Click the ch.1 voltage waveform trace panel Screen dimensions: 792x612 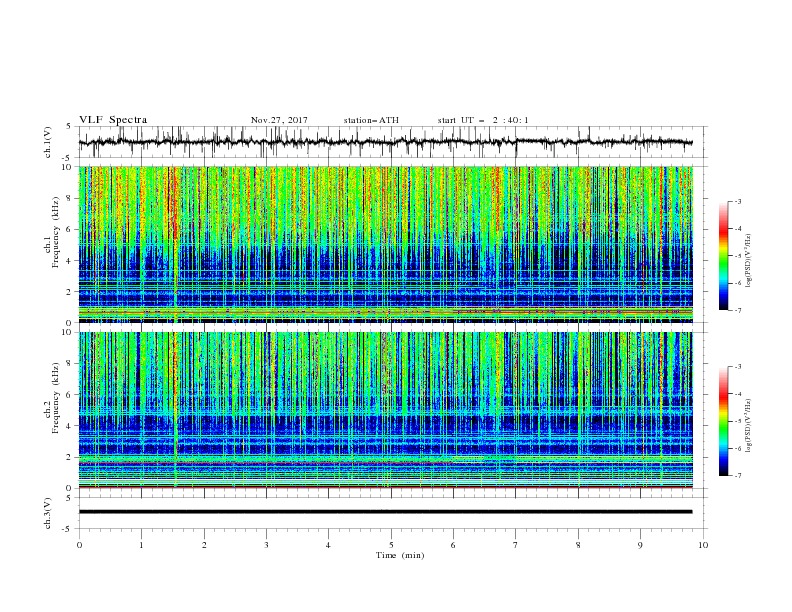(x=392, y=142)
